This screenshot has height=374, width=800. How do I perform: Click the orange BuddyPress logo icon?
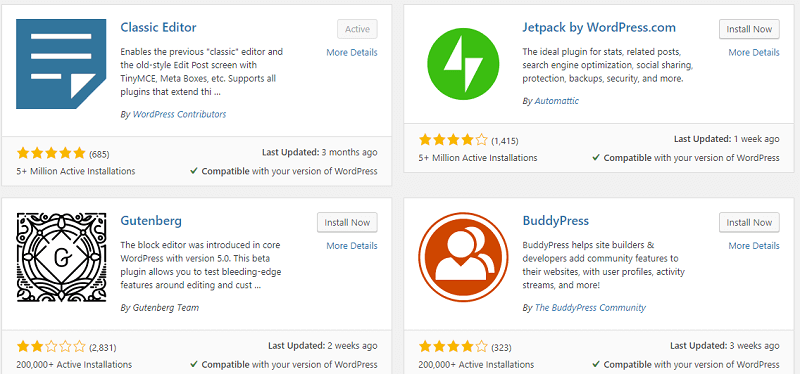pyautogui.click(x=463, y=257)
